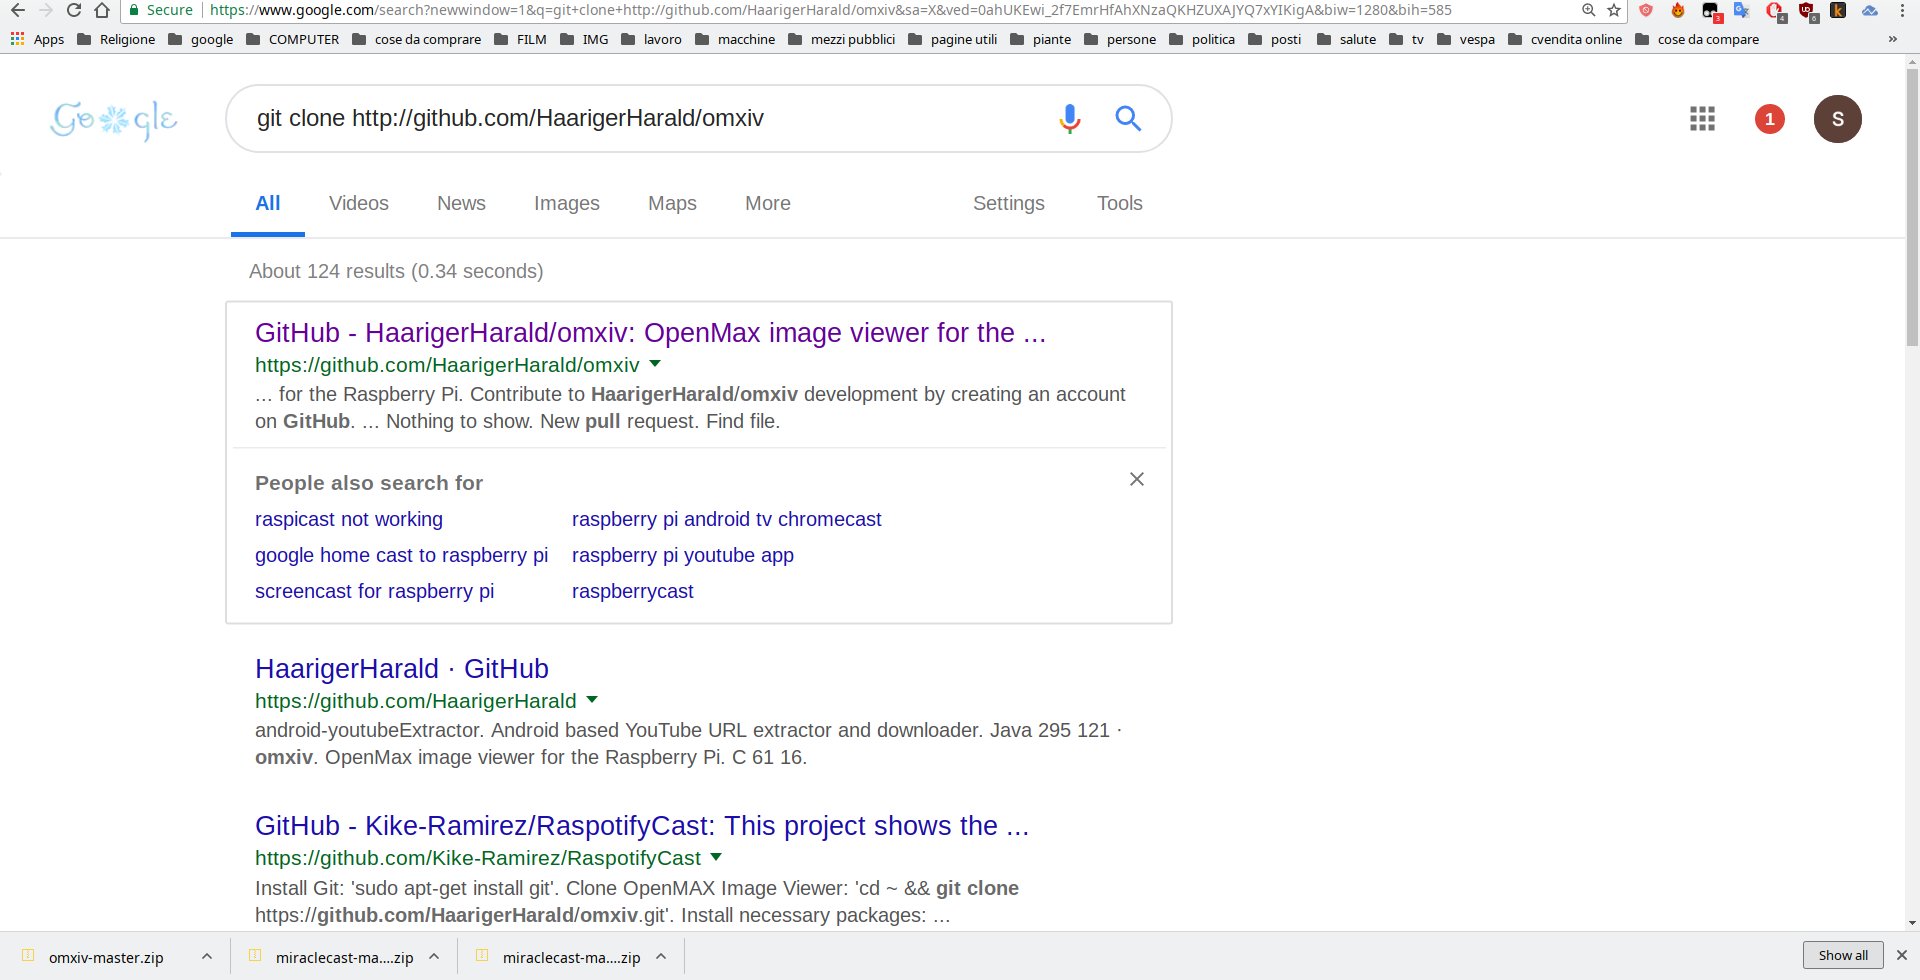Search for raspberry pi youtube app

tap(683, 555)
